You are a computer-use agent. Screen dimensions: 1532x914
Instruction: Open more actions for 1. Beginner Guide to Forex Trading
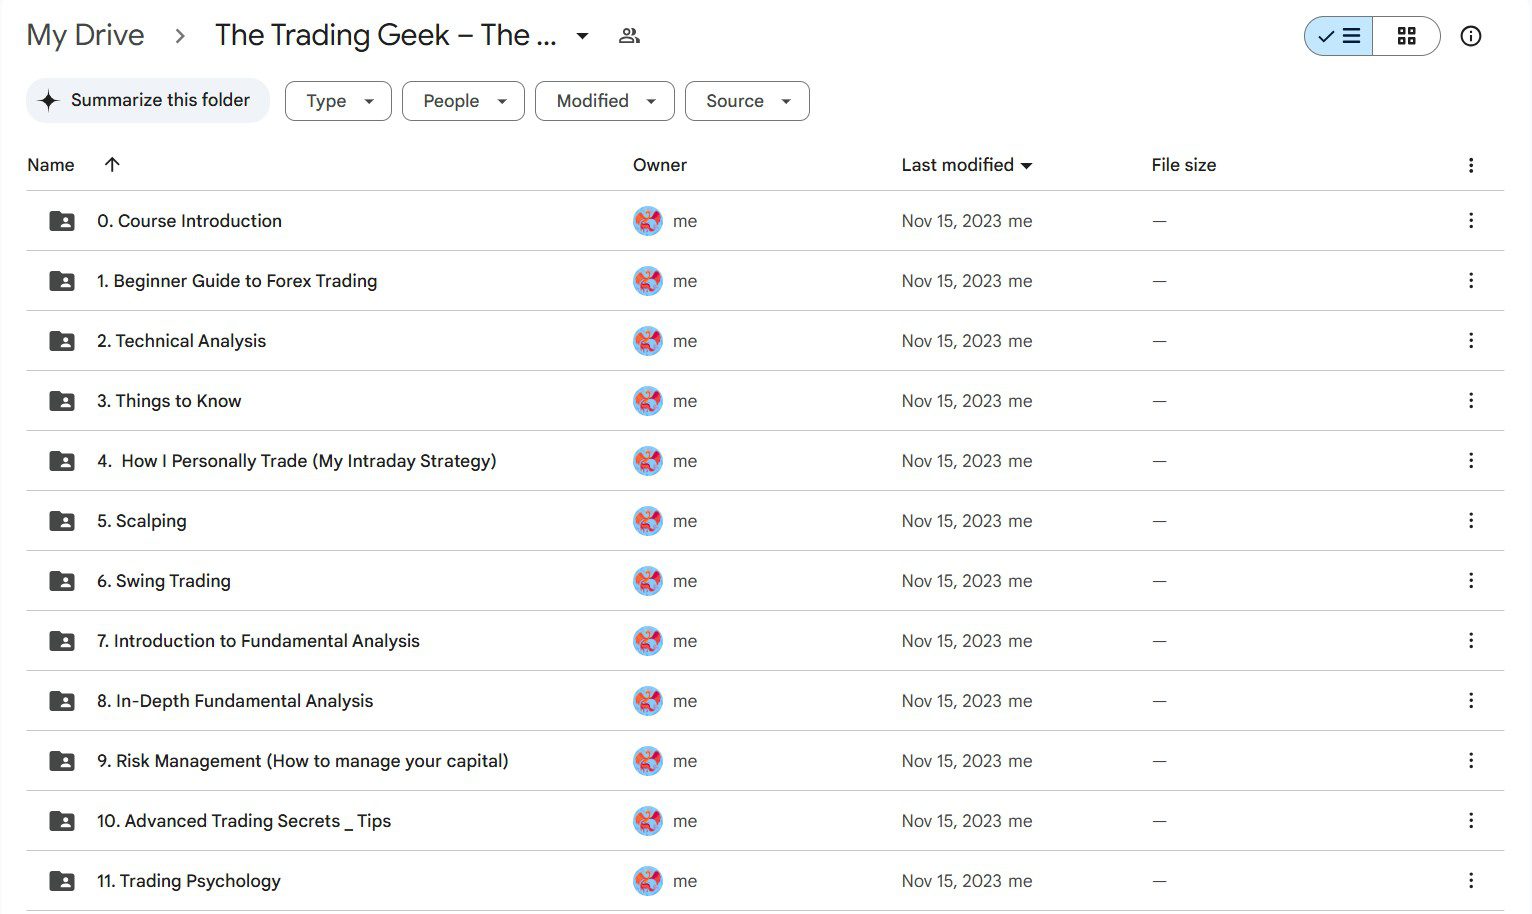(x=1470, y=281)
